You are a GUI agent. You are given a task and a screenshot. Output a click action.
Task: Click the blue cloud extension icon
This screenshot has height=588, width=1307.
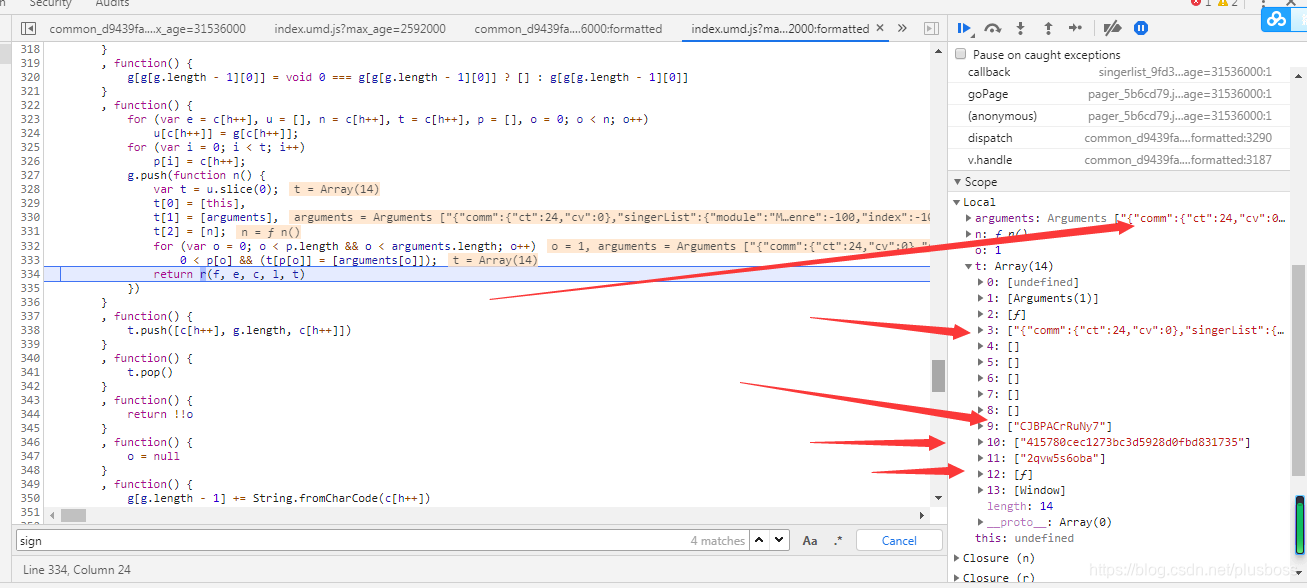tap(1277, 19)
